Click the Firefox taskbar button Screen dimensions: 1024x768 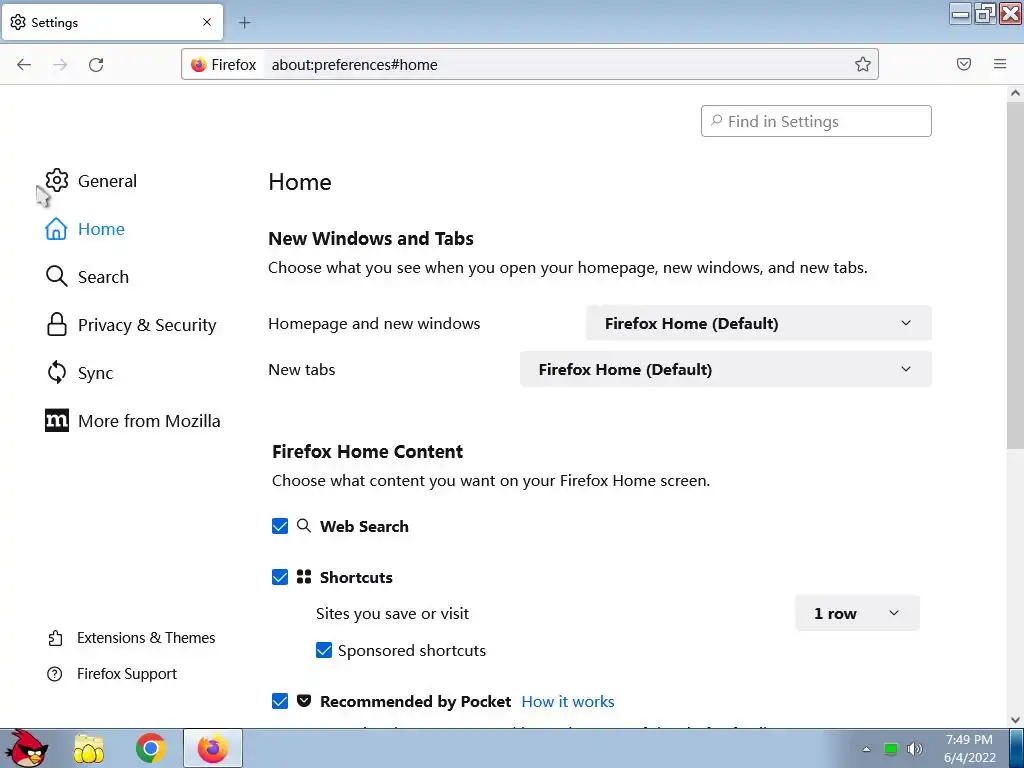tap(213, 748)
